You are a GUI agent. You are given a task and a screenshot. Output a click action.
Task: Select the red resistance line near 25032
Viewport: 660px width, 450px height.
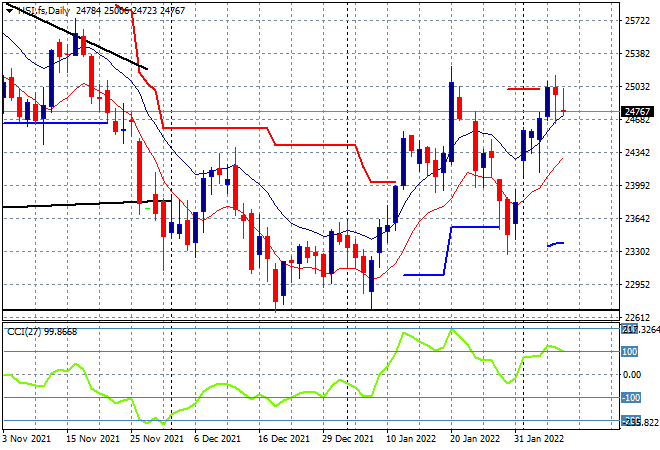523,89
